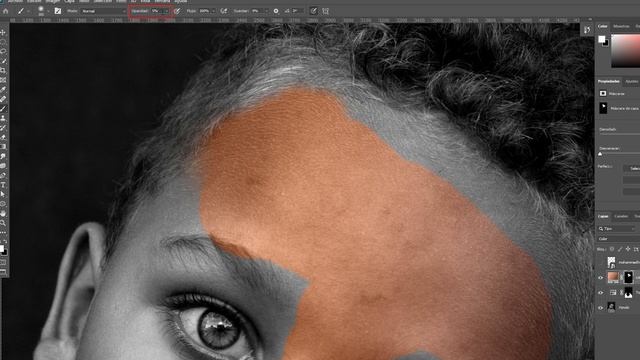Screen dimensions: 640x360
Task: Switch to the Propiedades tab
Action: pos(609,81)
